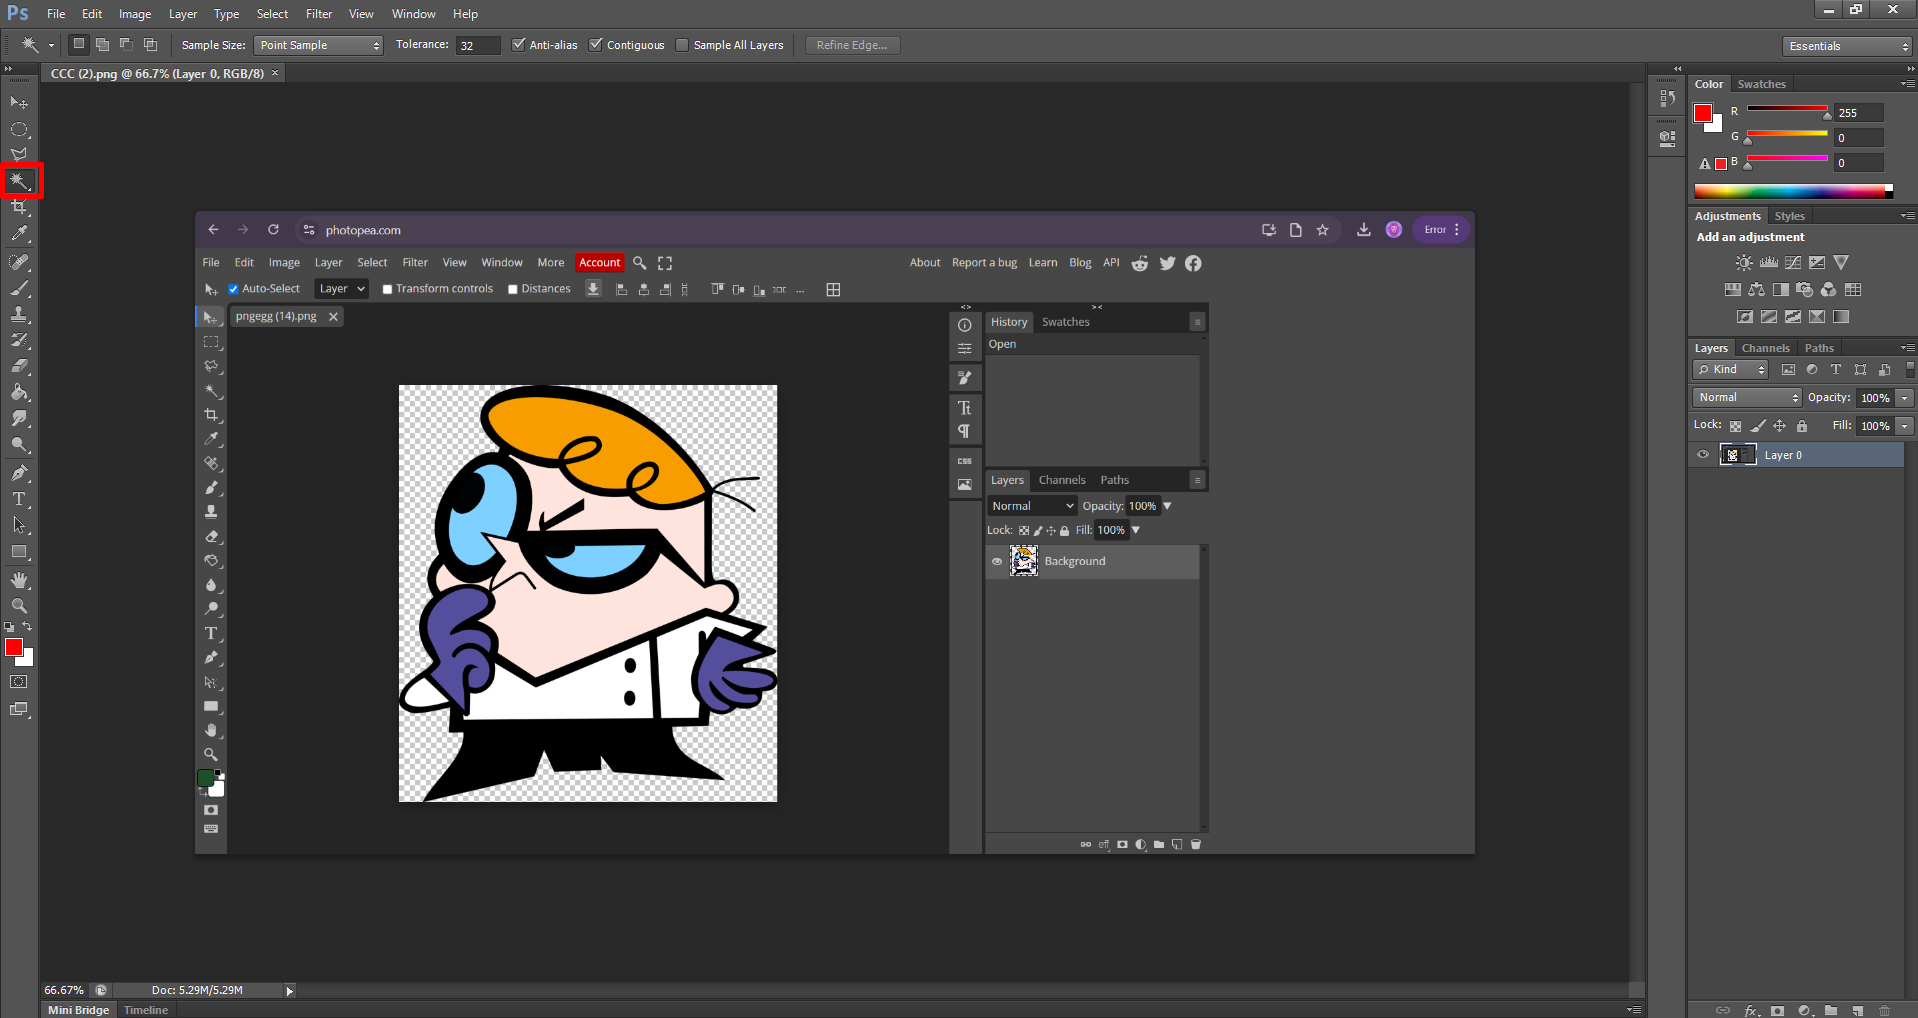Enable Sample All Layers
The image size is (1918, 1018).
[682, 45]
